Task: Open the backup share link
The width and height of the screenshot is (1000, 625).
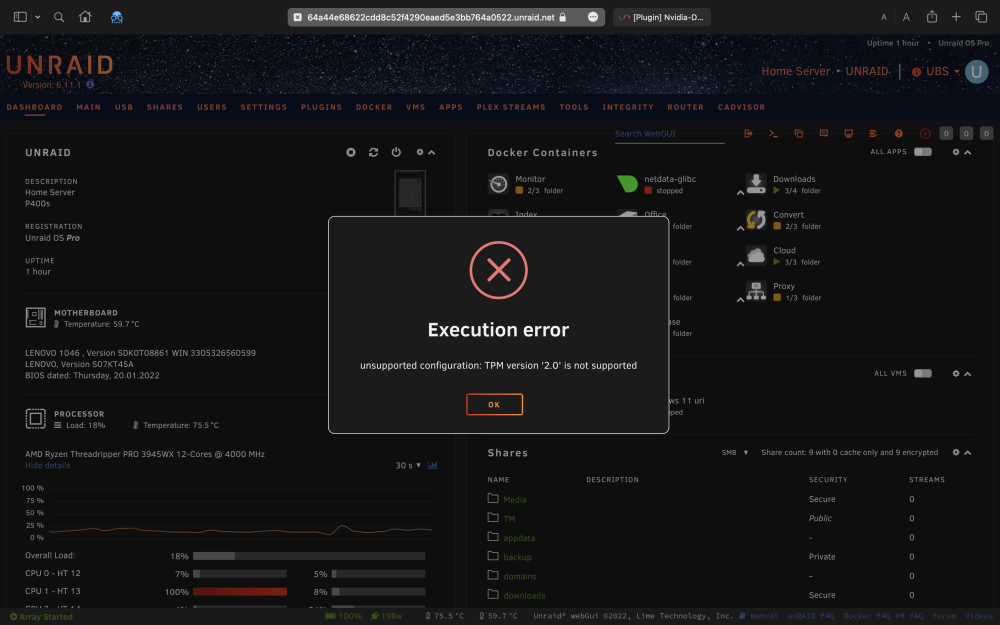Action: 517,557
